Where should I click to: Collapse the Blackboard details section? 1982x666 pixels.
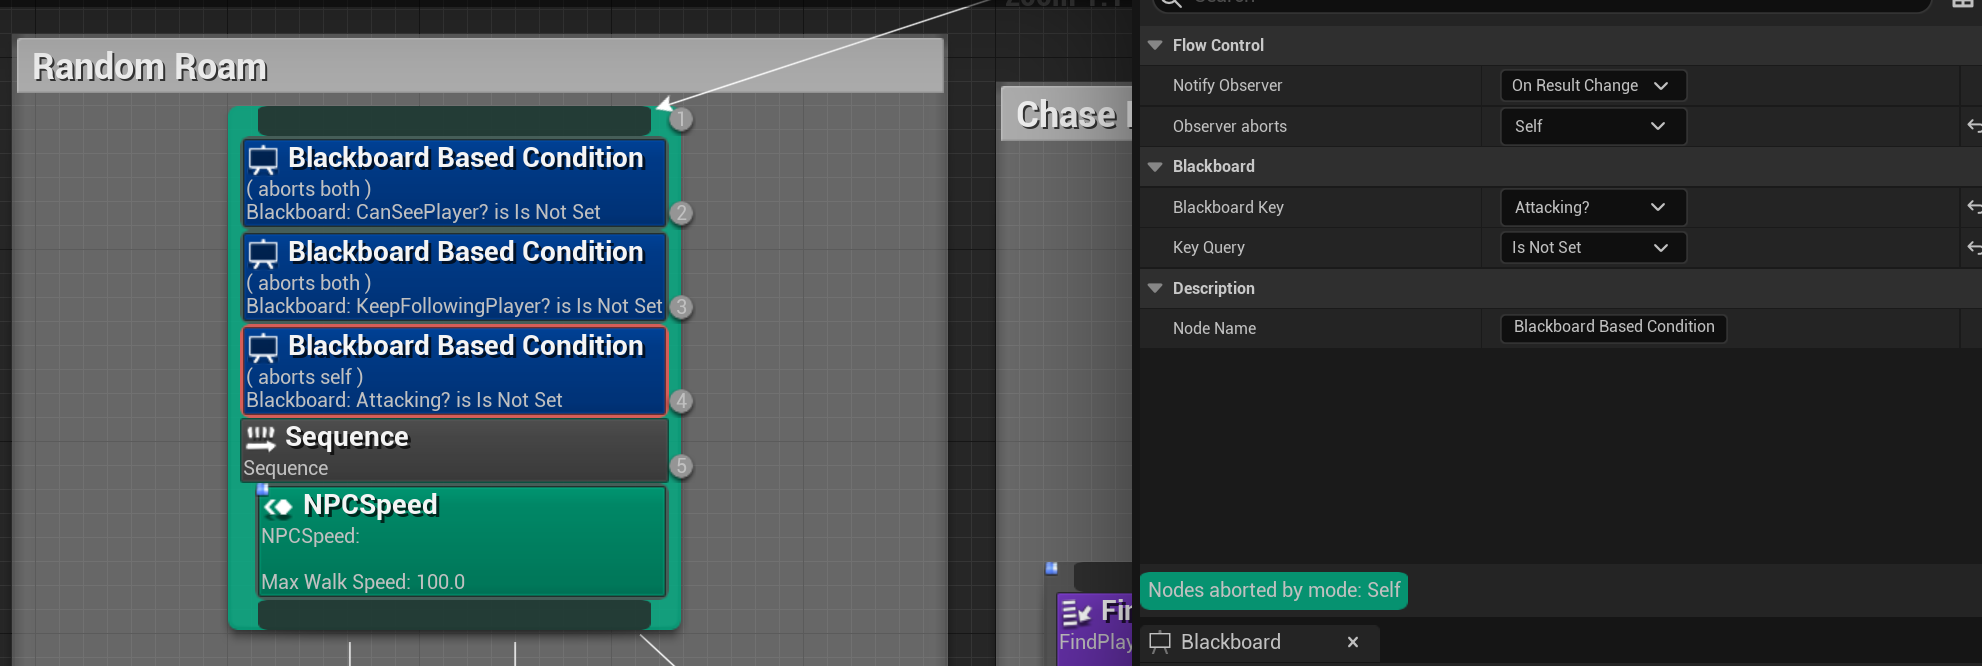point(1155,166)
